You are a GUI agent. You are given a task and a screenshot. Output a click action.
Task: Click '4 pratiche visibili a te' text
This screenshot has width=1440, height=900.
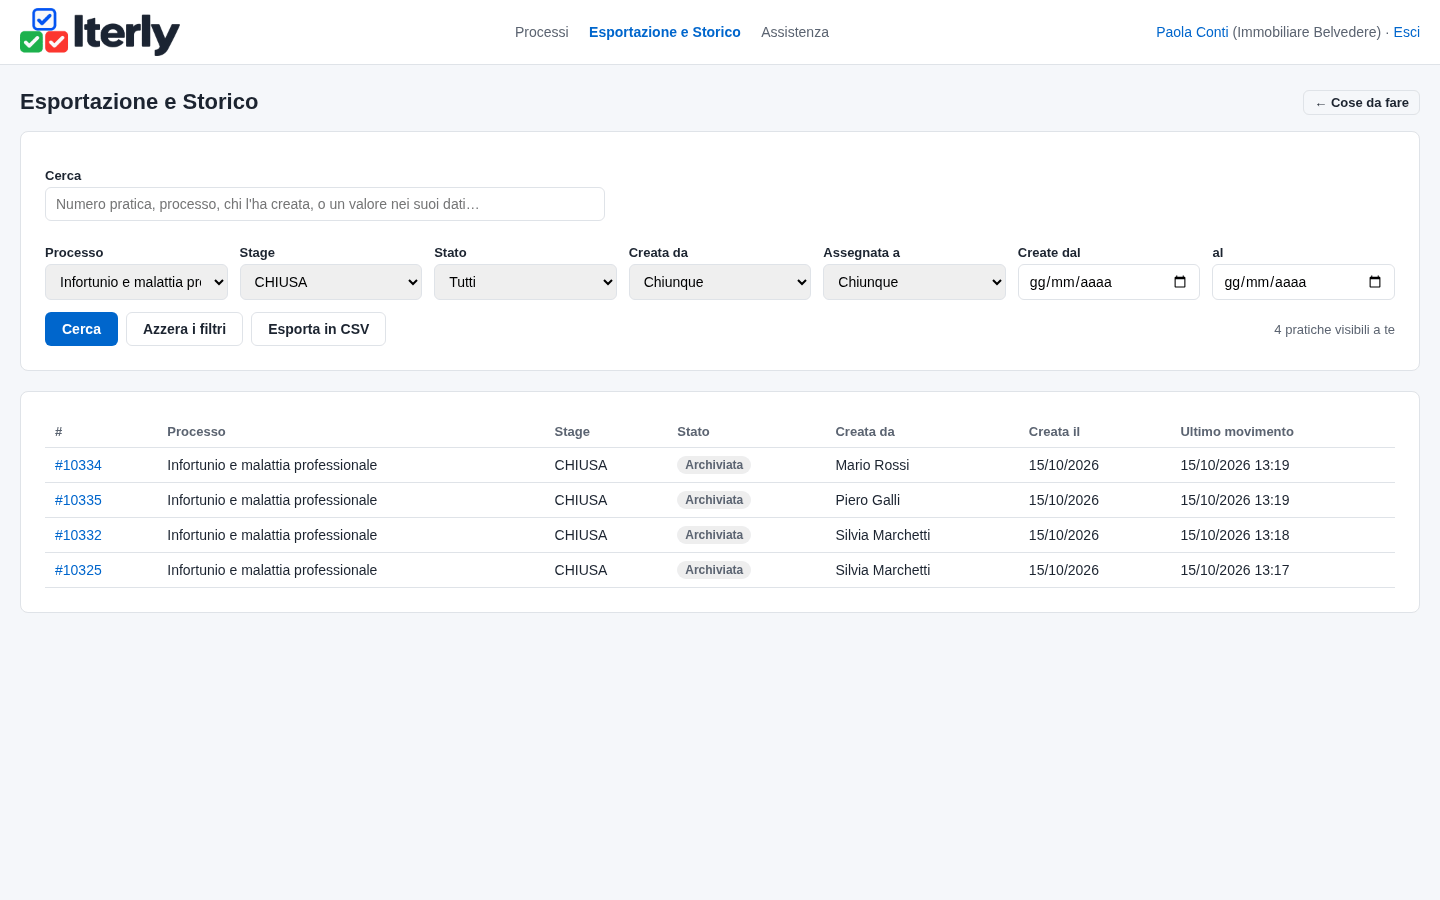(1334, 330)
